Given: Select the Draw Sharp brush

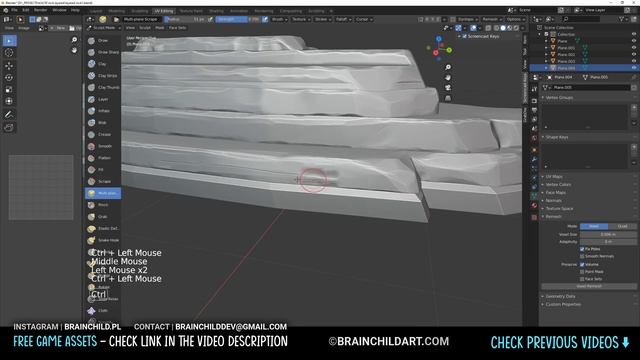Looking at the screenshot, I should [102, 52].
